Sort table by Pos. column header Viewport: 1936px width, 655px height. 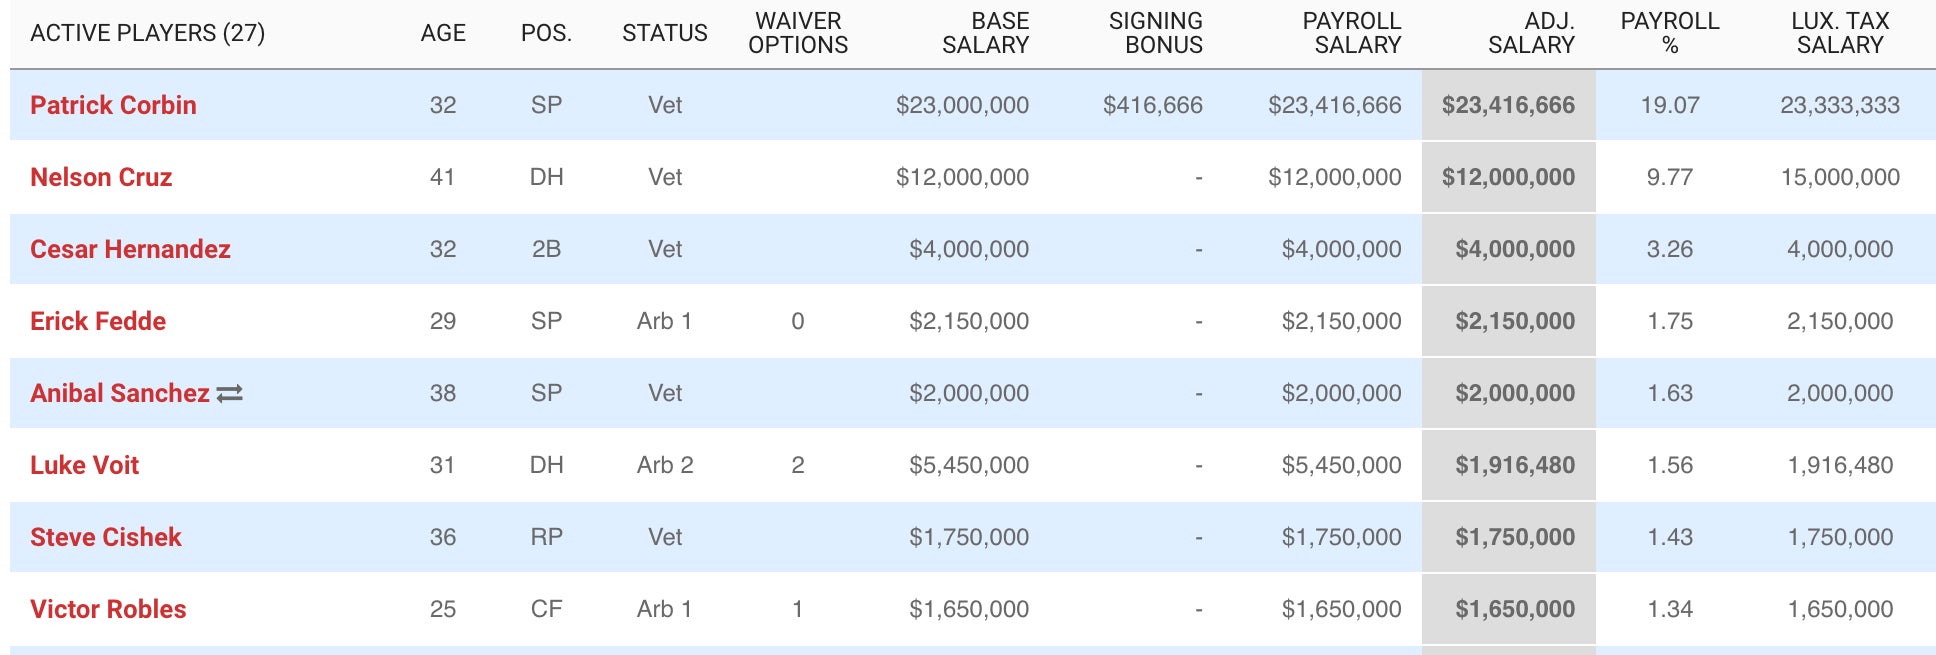(546, 33)
